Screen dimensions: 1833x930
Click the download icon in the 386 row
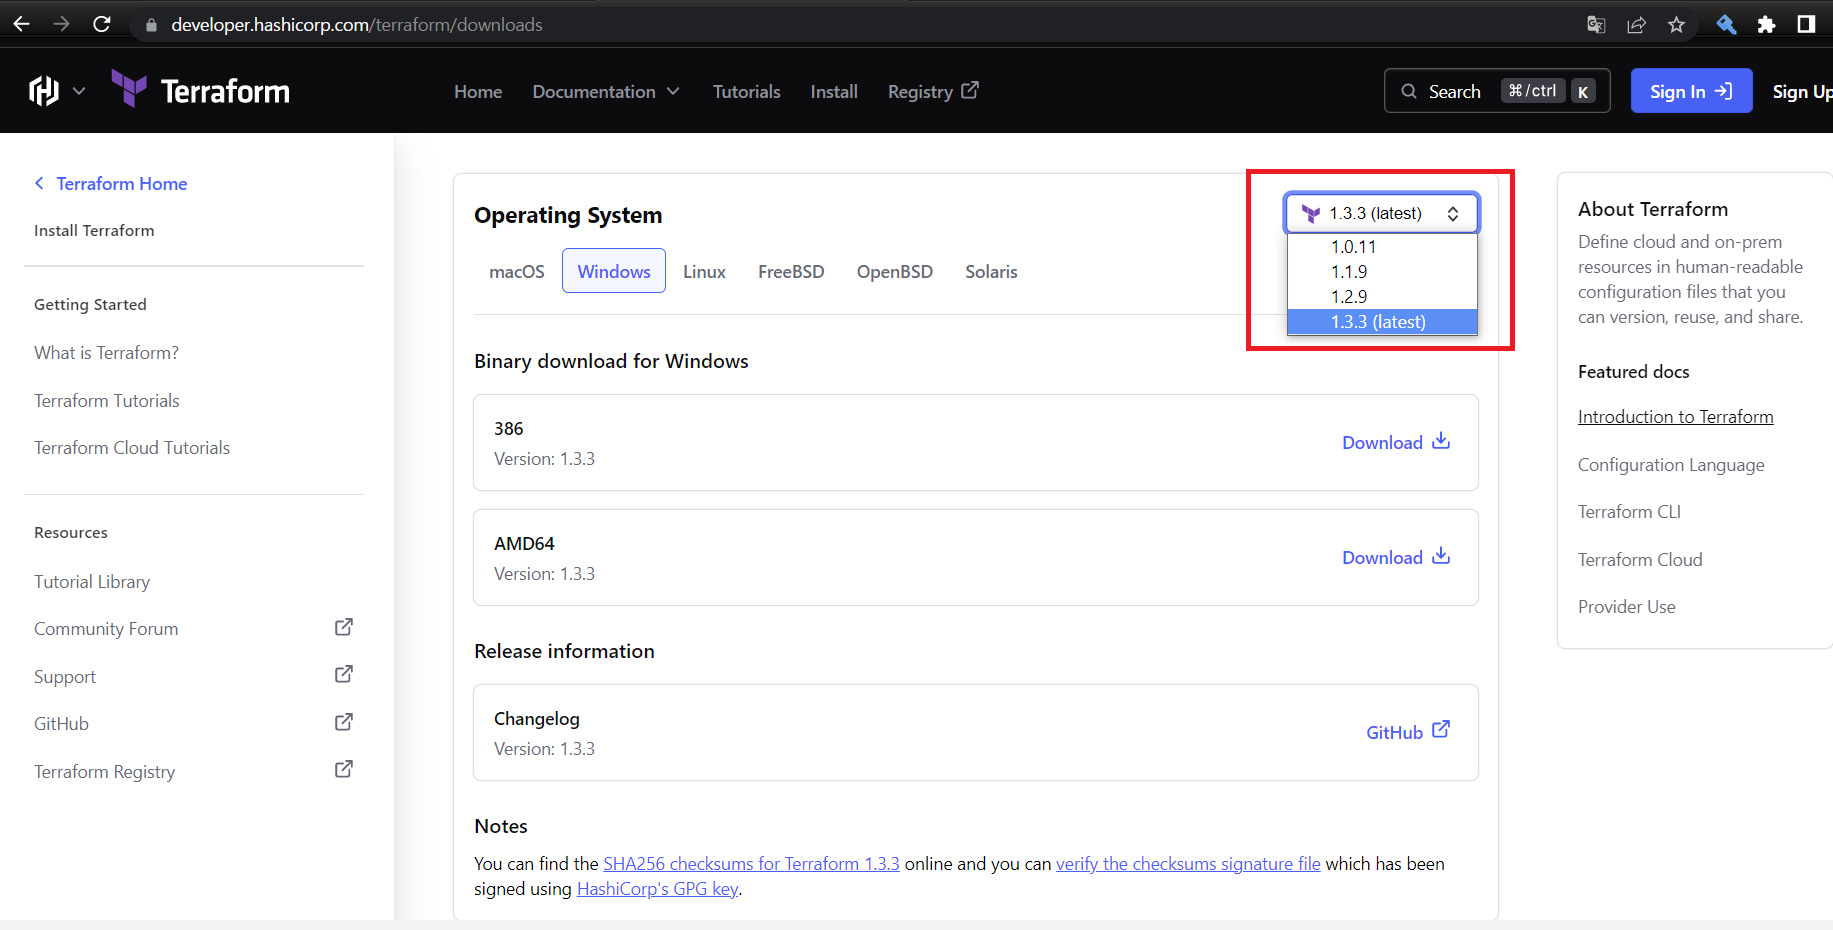click(x=1441, y=441)
